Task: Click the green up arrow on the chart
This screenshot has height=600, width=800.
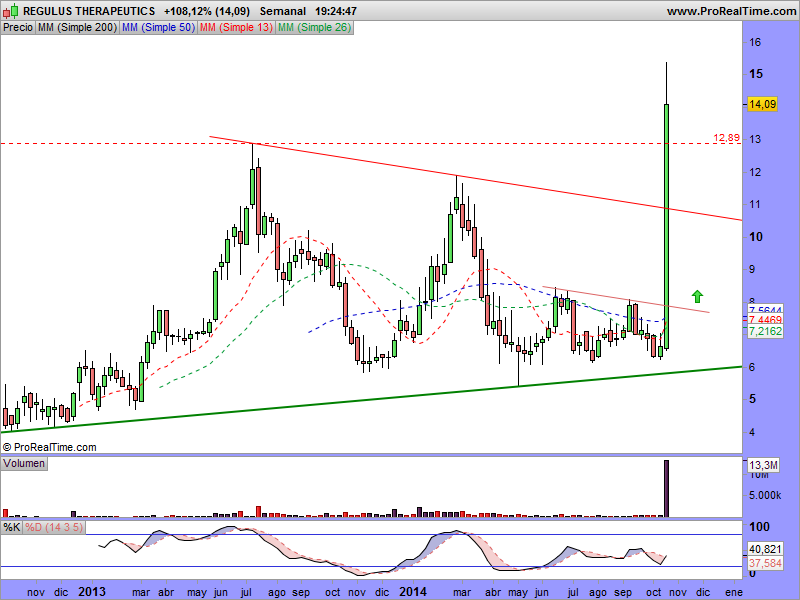Action: tap(697, 296)
